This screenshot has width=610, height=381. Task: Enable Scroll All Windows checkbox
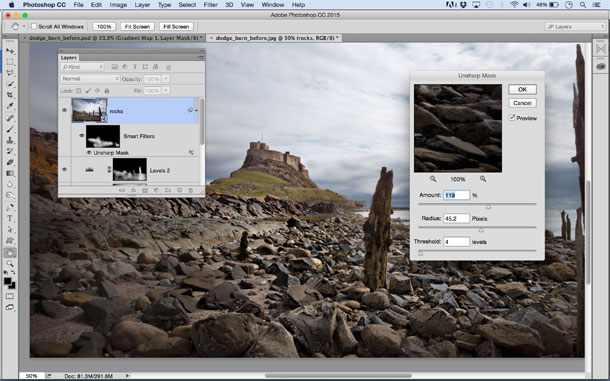pos(34,26)
